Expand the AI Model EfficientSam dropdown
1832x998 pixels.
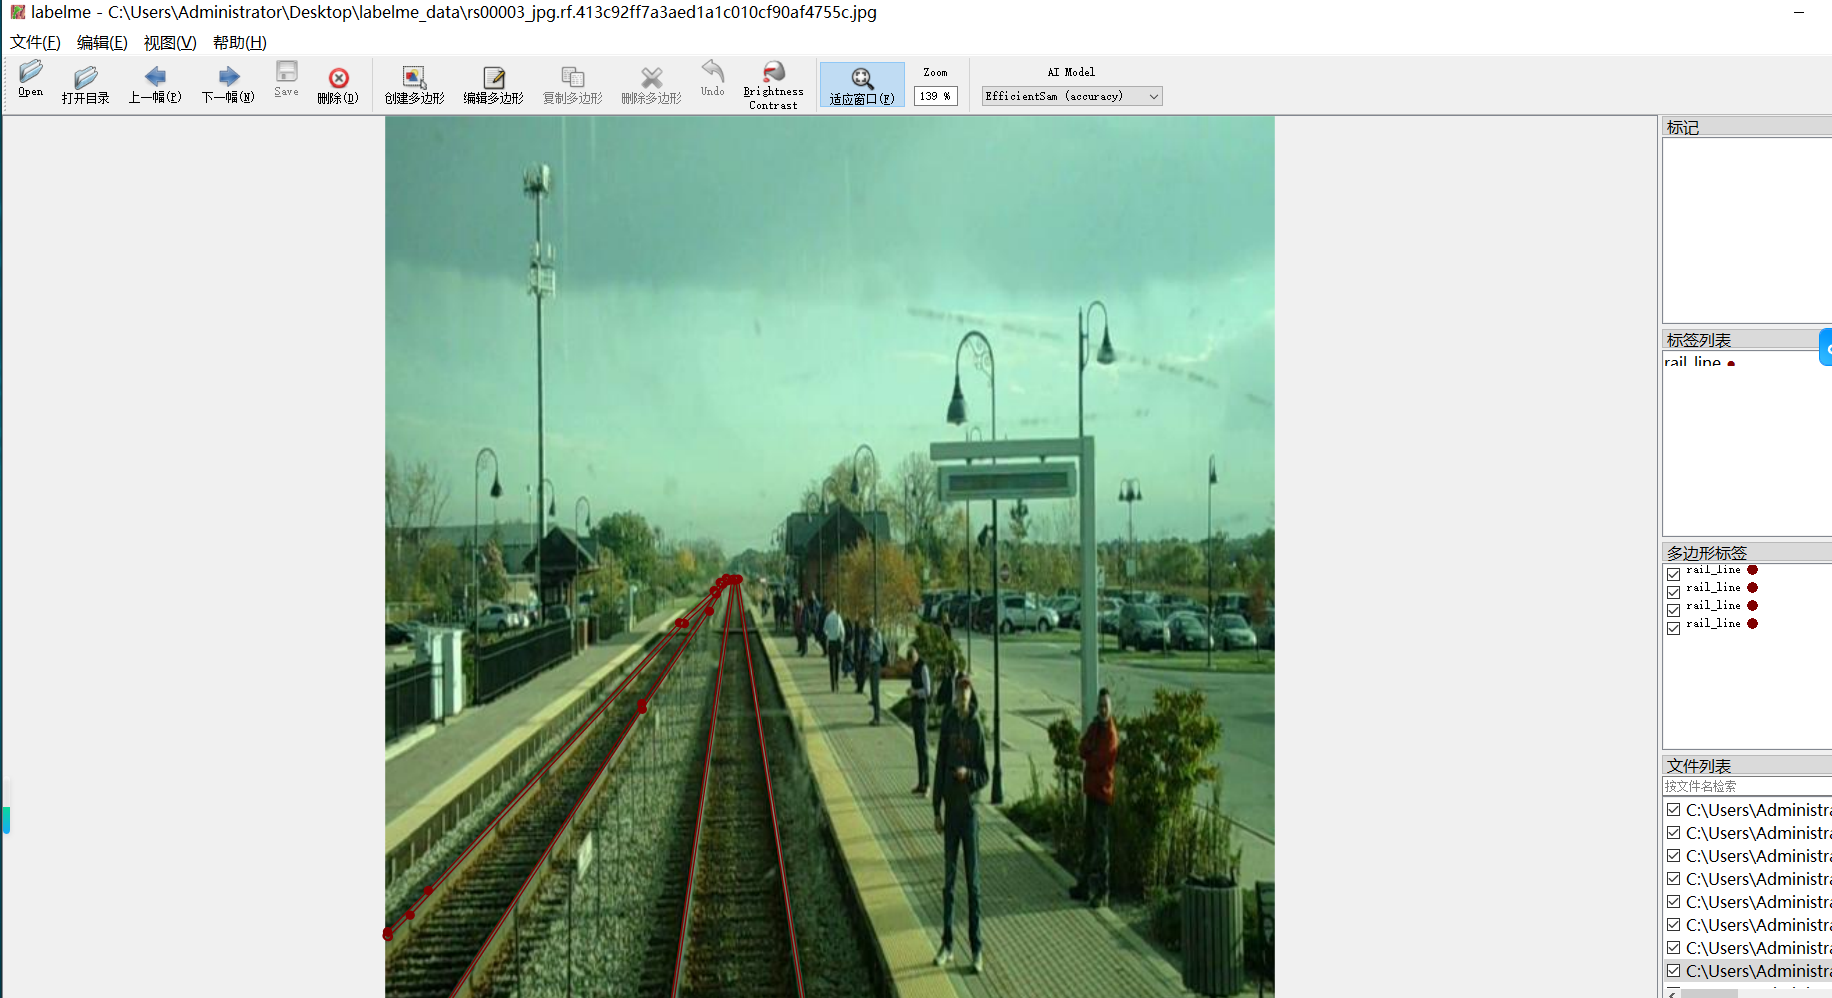click(1072, 96)
